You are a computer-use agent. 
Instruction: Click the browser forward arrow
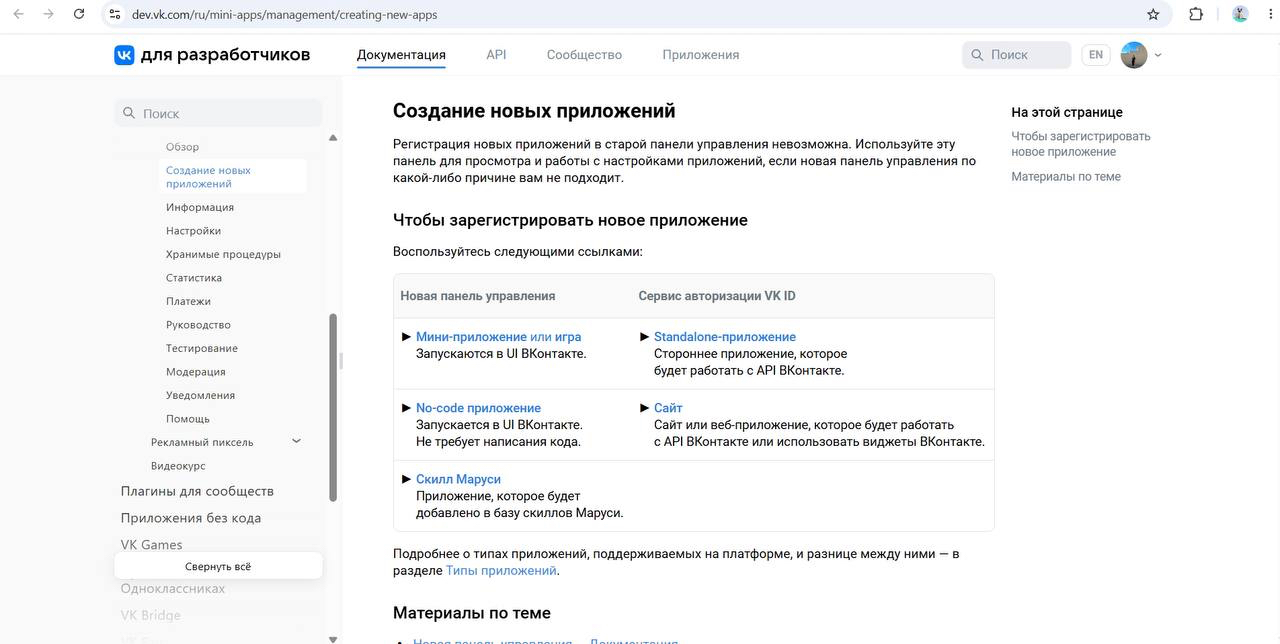[x=48, y=14]
